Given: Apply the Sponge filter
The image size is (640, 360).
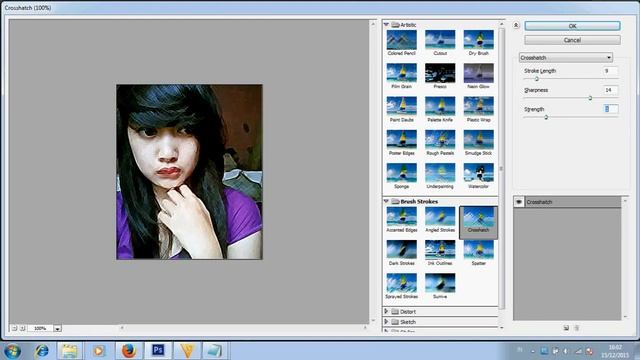Looking at the screenshot, I should pos(402,173).
